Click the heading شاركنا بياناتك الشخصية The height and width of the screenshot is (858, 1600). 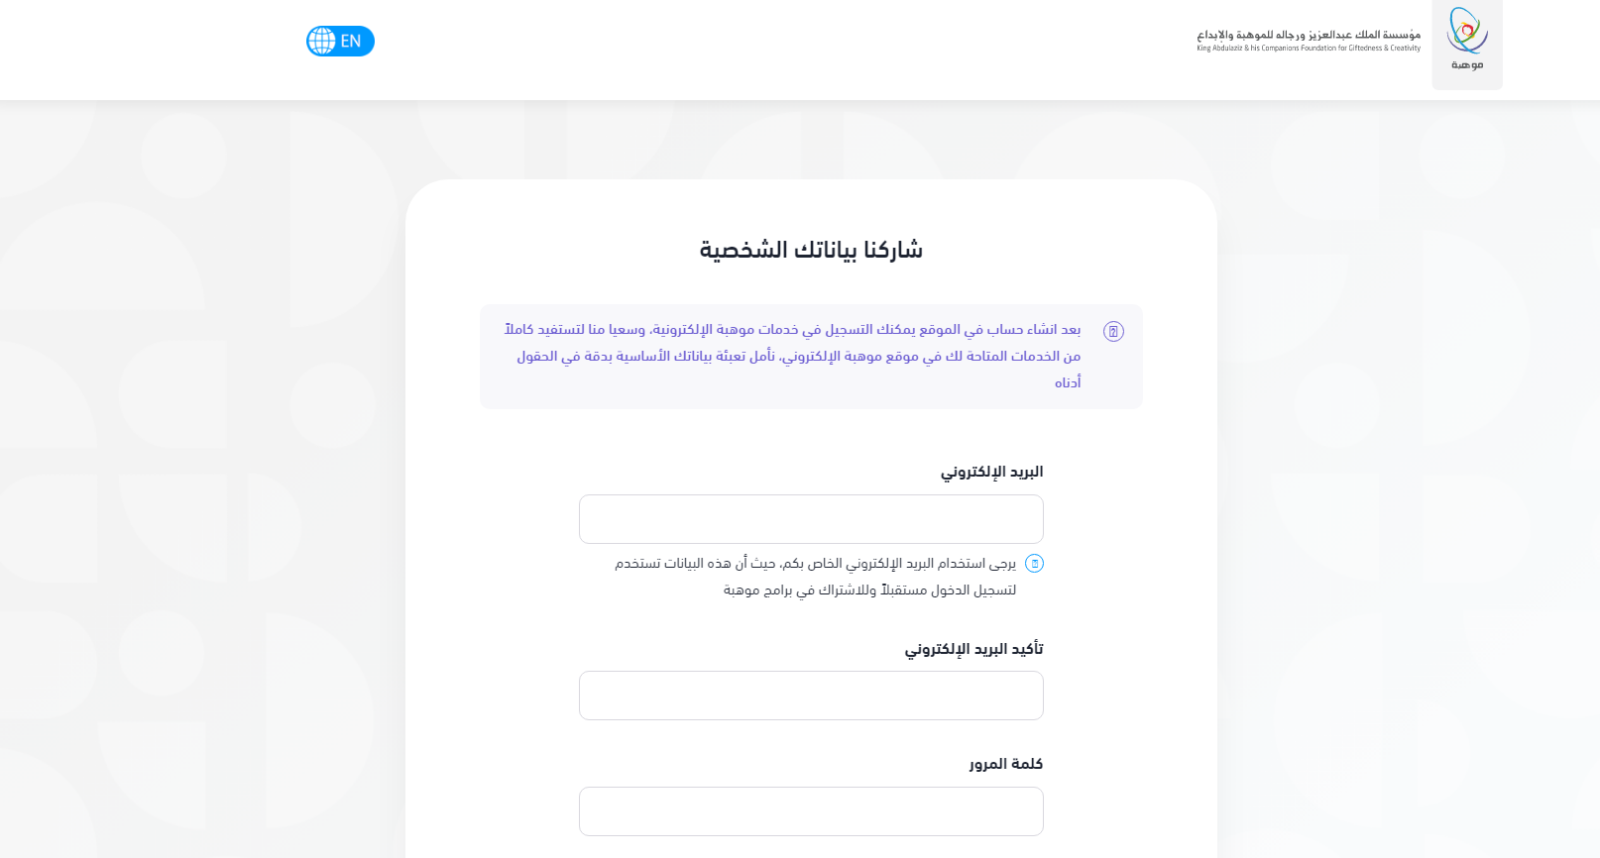(x=811, y=250)
